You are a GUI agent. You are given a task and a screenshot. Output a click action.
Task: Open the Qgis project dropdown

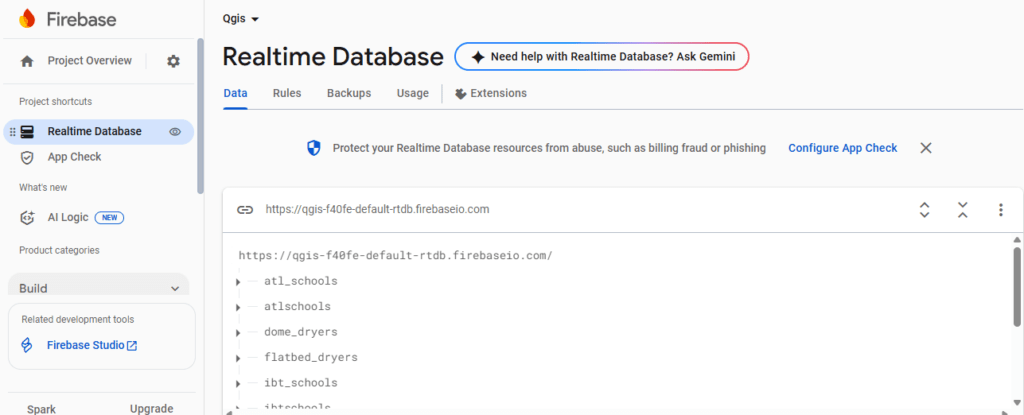click(x=241, y=19)
